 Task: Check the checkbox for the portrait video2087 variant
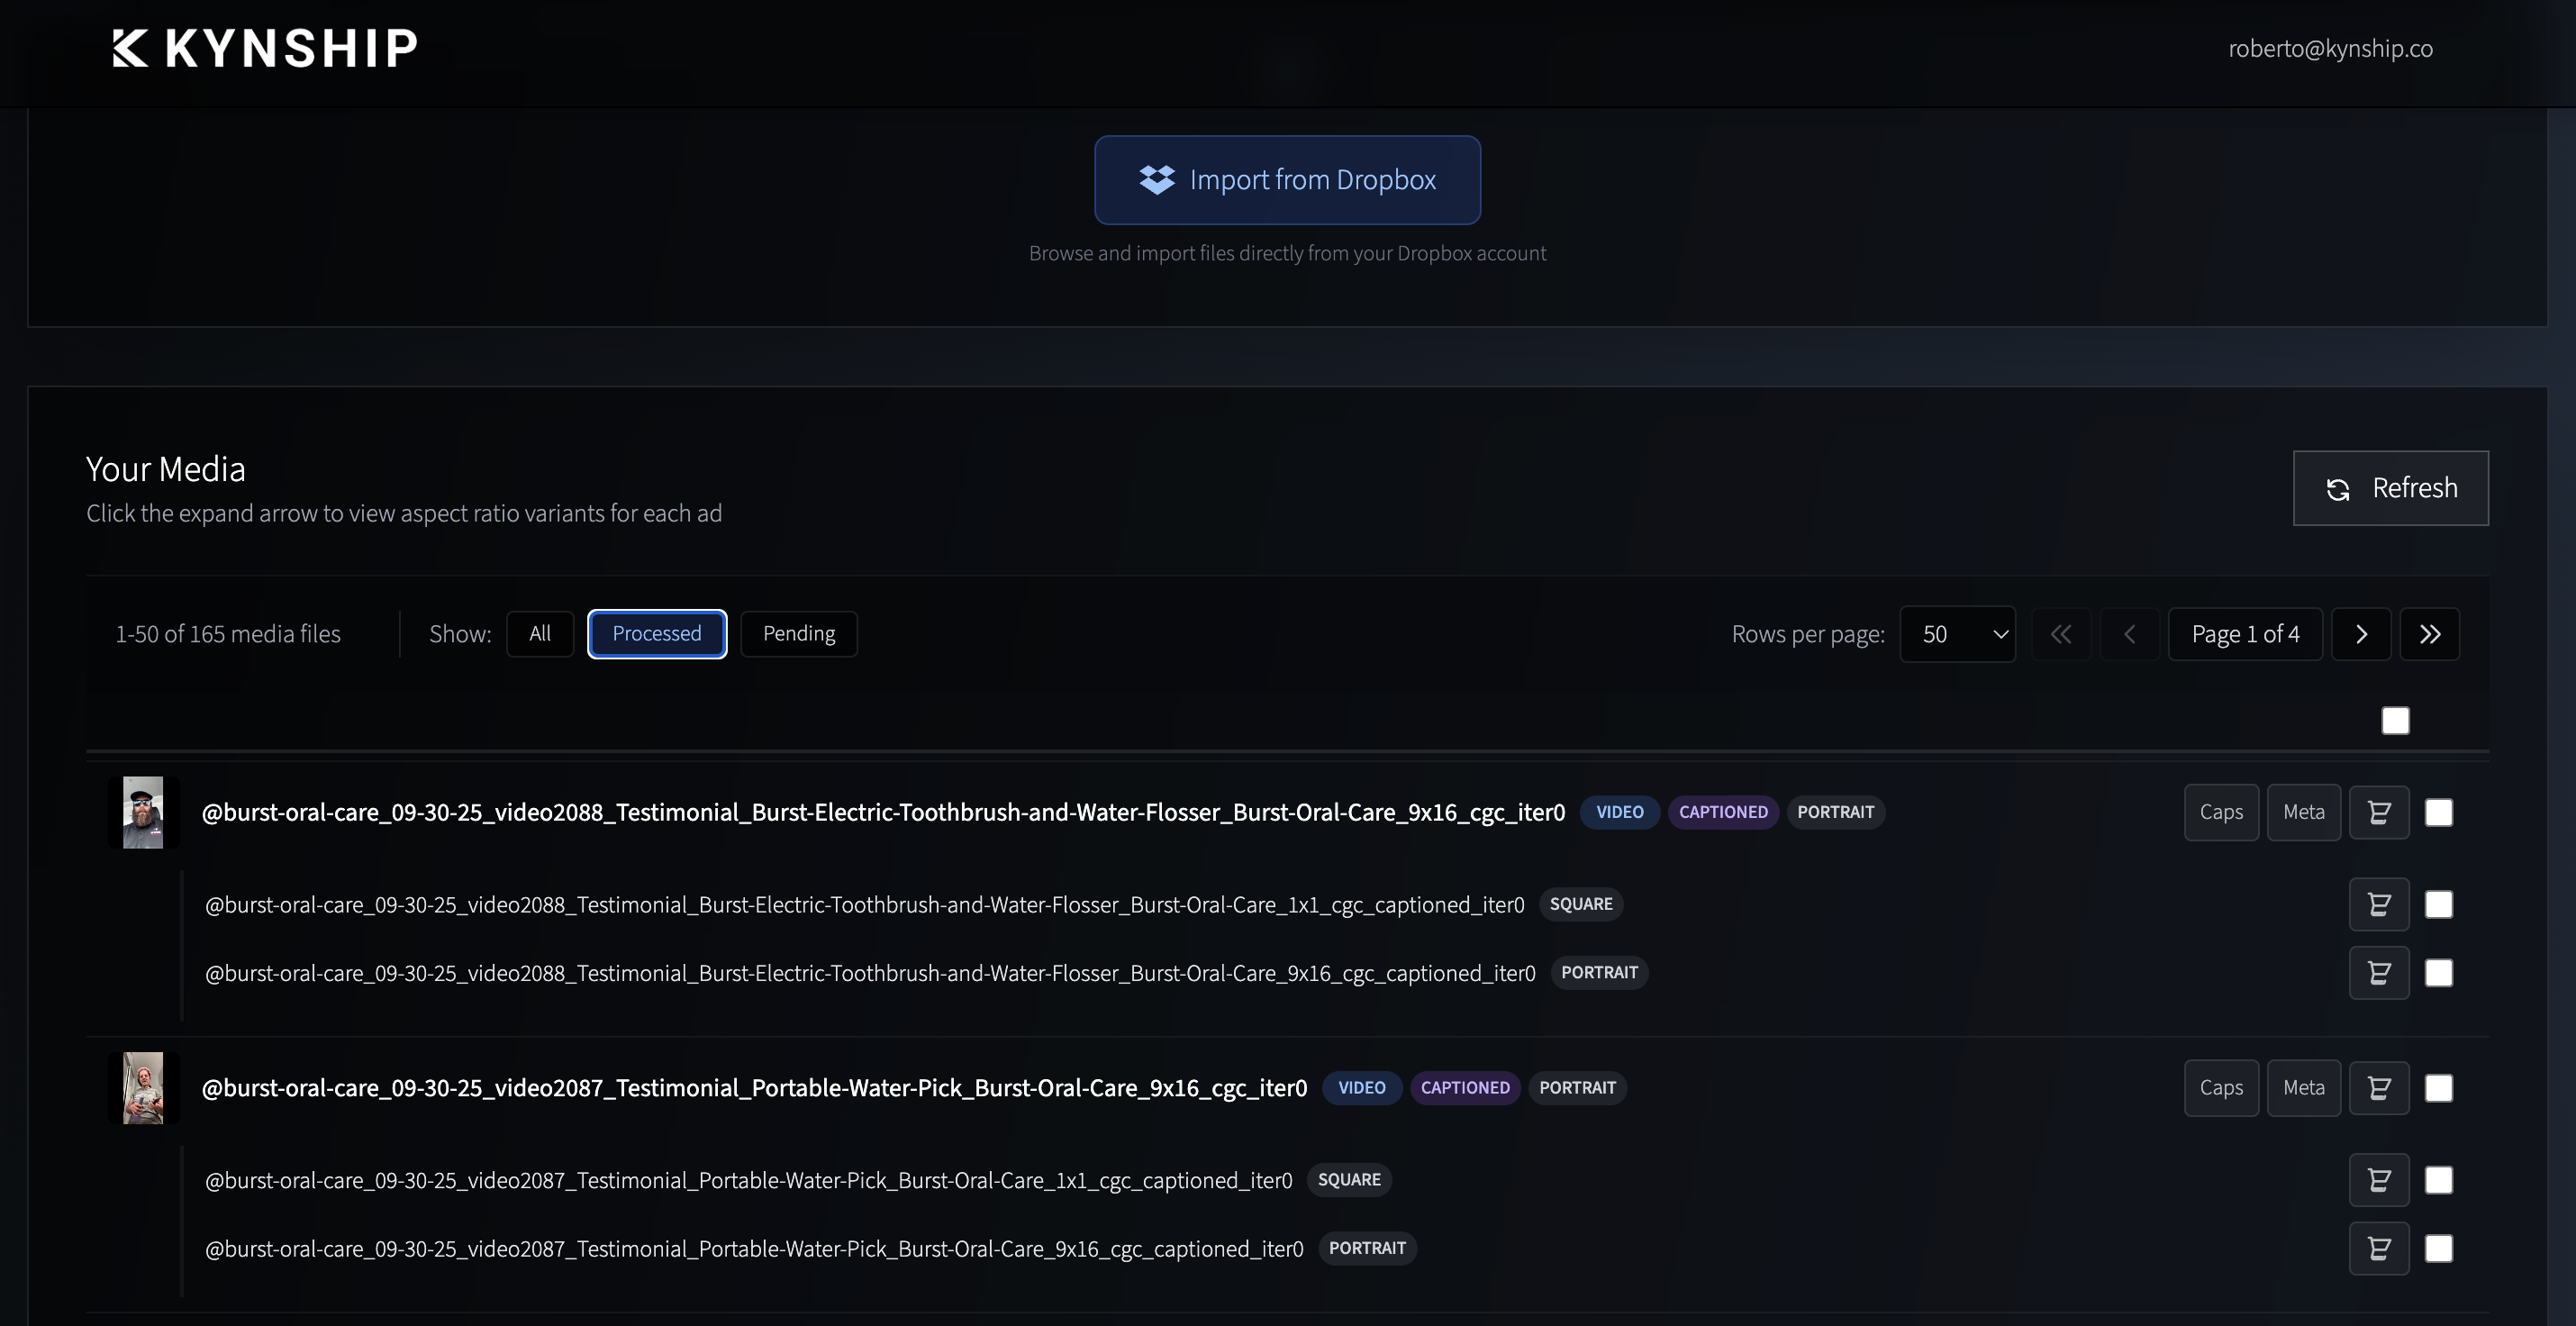[x=2440, y=1248]
